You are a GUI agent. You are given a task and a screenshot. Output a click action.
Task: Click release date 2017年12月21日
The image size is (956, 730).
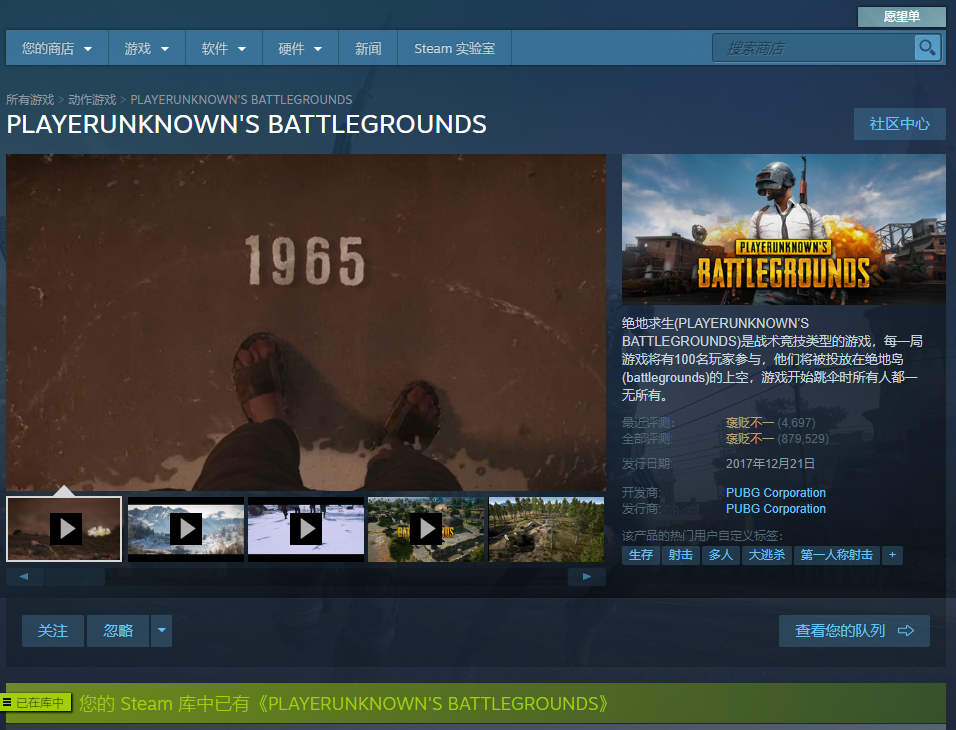click(770, 463)
